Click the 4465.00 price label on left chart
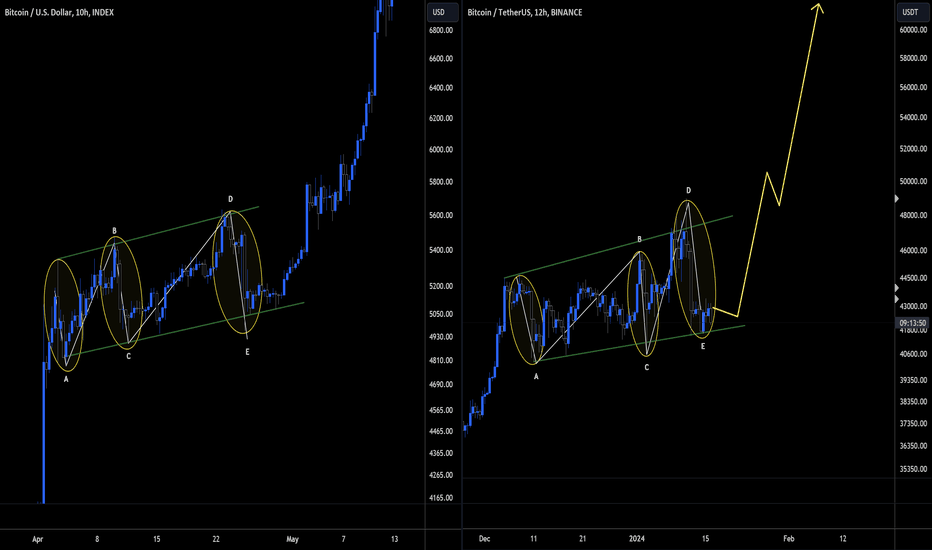 441,431
